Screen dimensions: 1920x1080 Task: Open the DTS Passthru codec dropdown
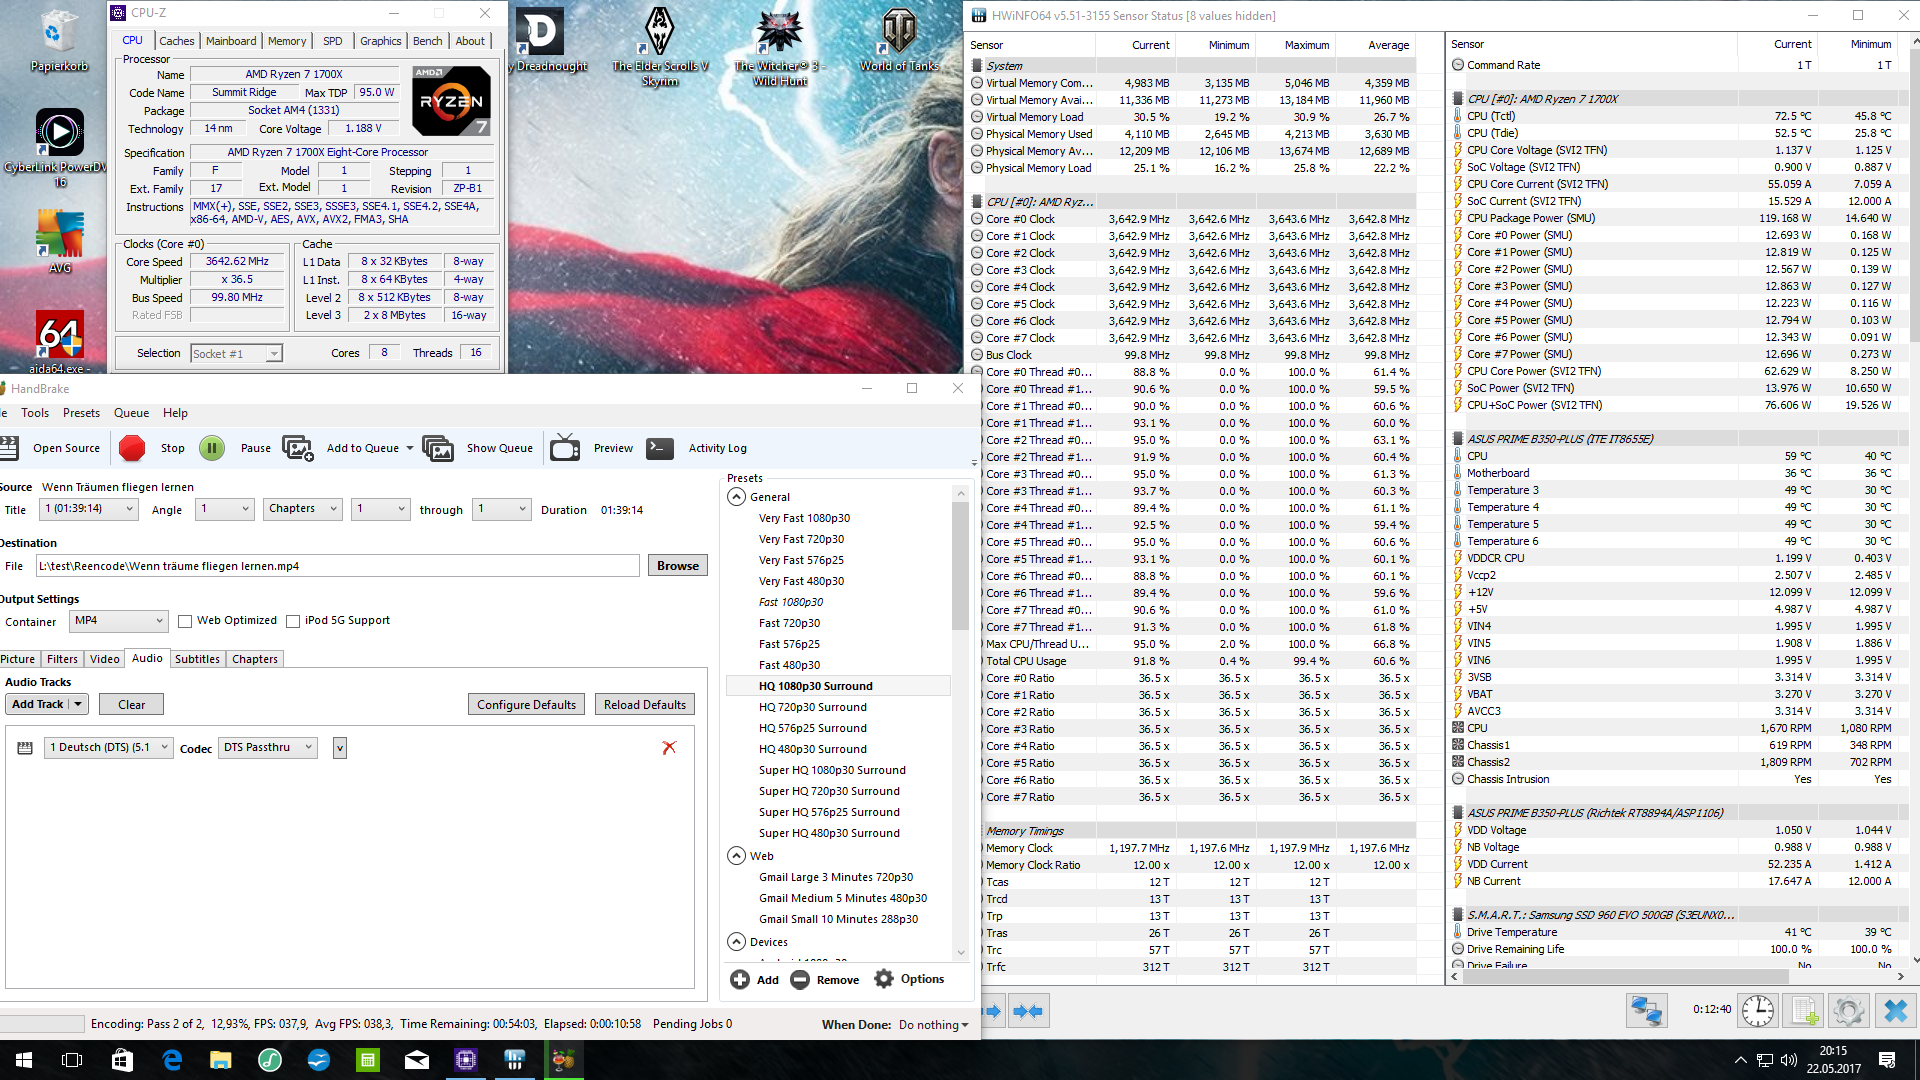(268, 747)
